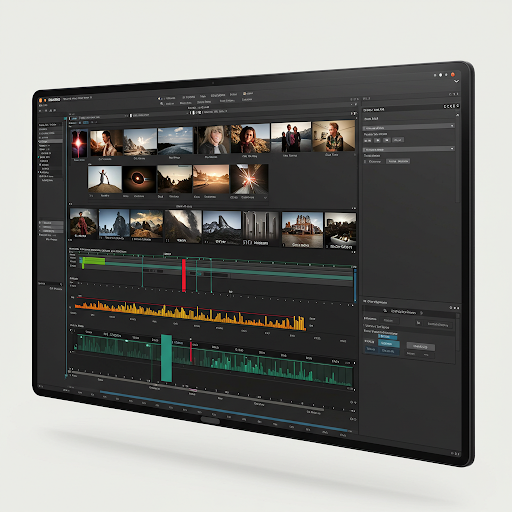This screenshot has height=512, width=512.
Task: Toggle the small blue filter chip above thumbnails
Action: coord(86,123)
